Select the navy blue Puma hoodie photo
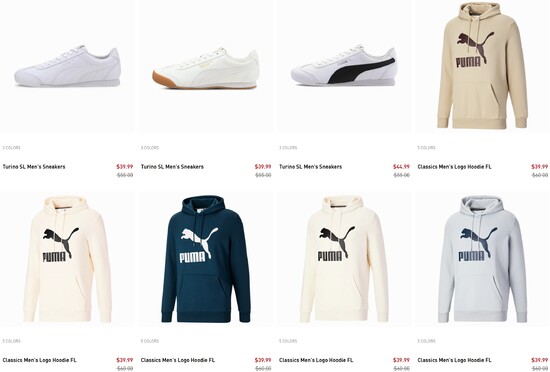The image size is (550, 372). (x=206, y=259)
